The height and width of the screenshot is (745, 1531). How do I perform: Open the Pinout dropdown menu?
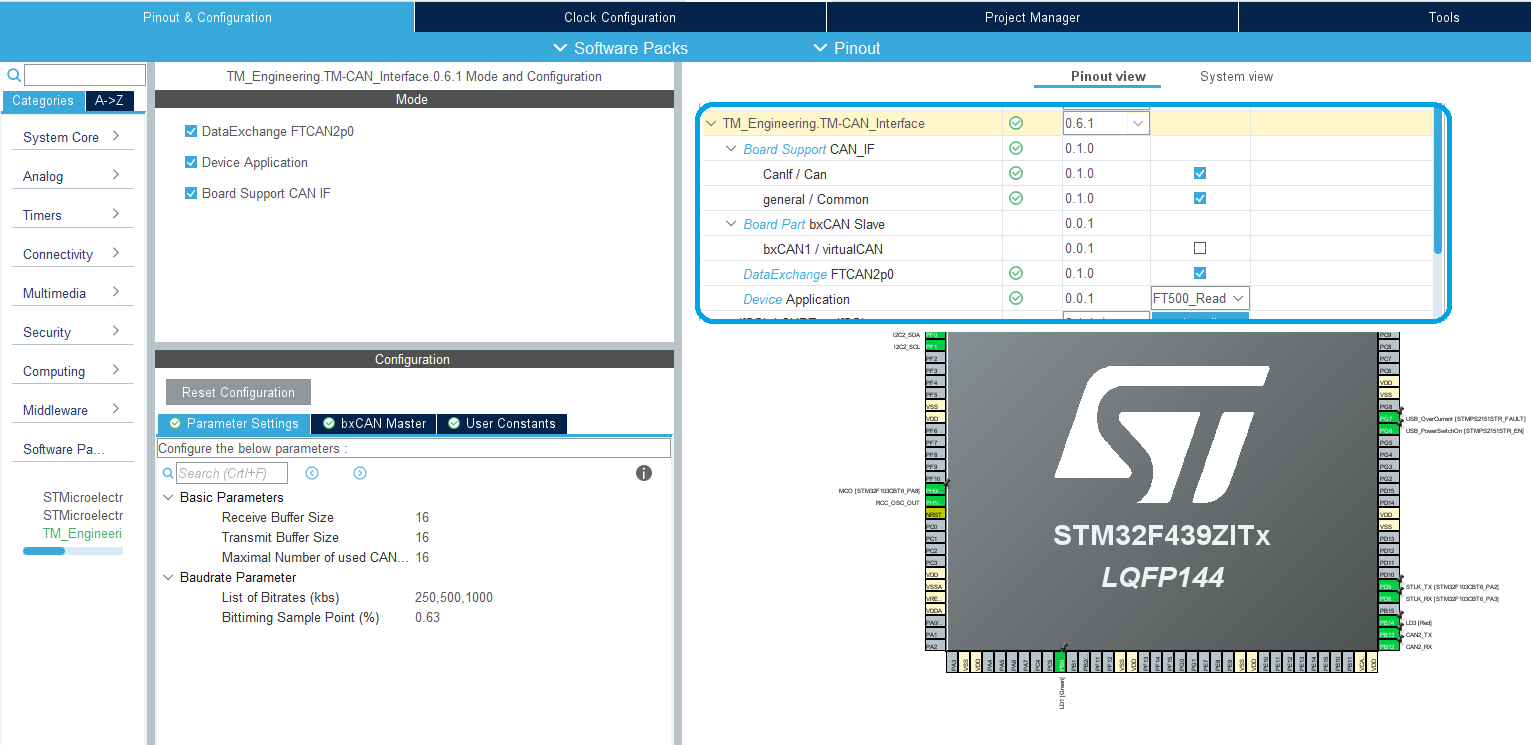coord(846,48)
